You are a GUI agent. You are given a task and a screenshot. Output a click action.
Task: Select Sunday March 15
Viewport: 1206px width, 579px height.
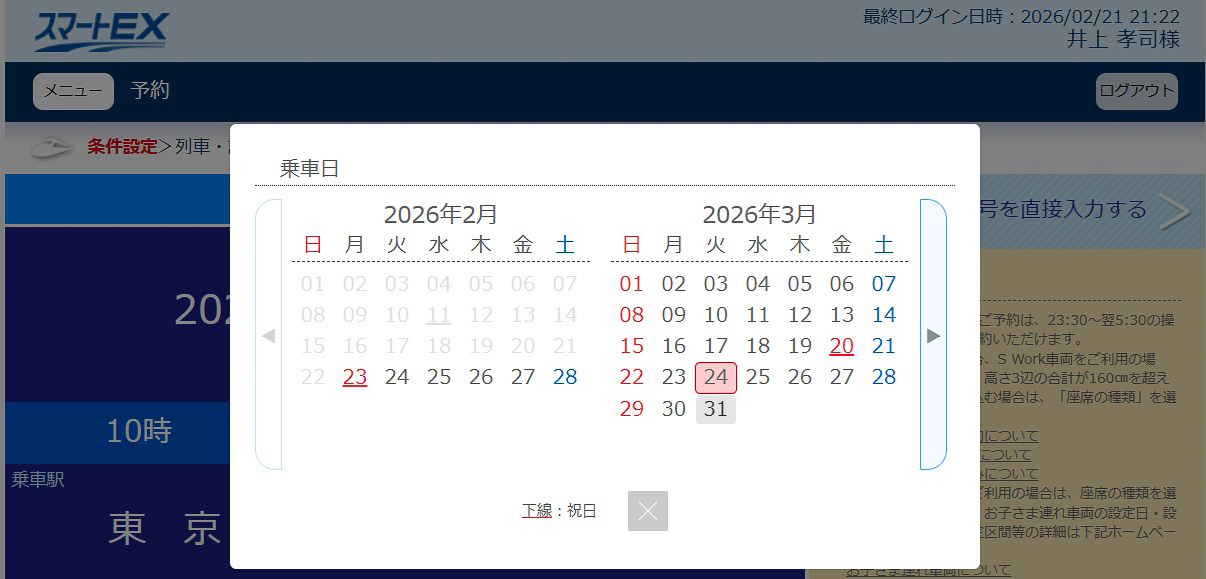[632, 346]
